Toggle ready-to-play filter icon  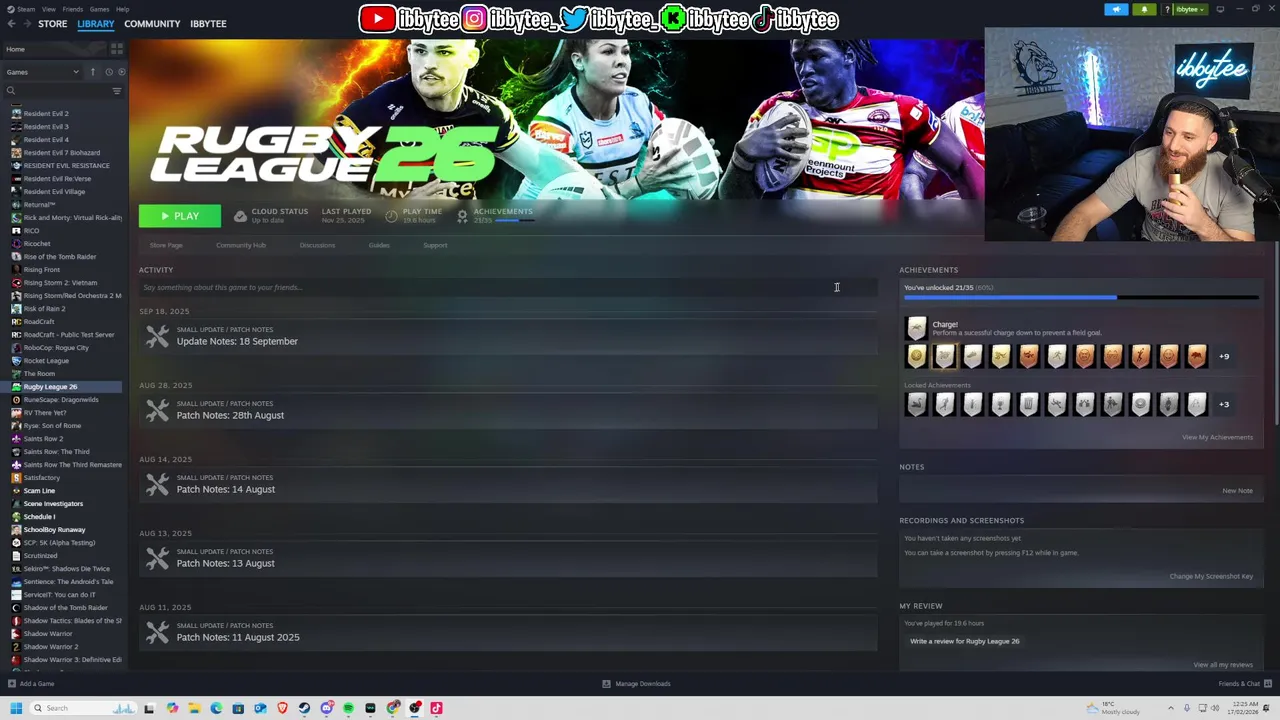[122, 72]
